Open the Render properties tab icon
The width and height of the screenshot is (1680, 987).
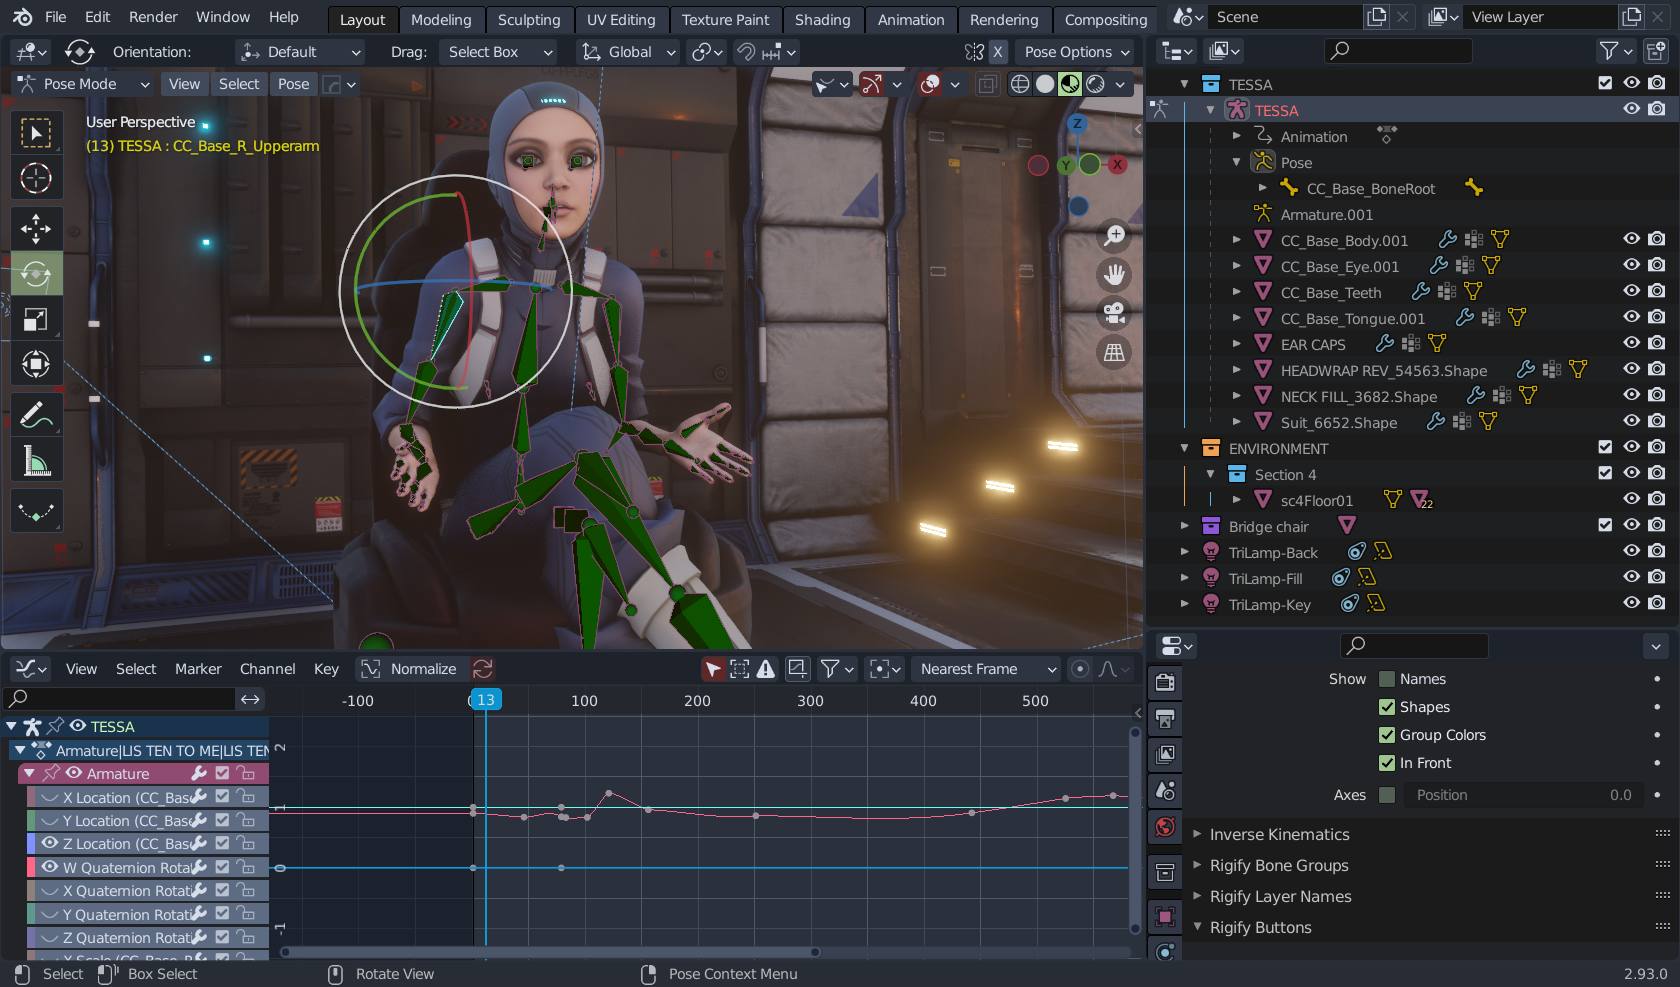click(1165, 682)
